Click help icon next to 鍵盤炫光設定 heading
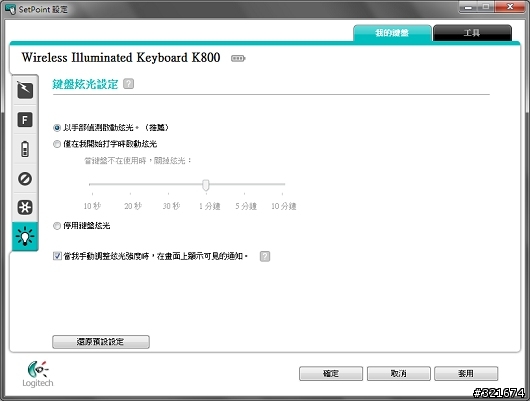530x401 pixels. 128,84
